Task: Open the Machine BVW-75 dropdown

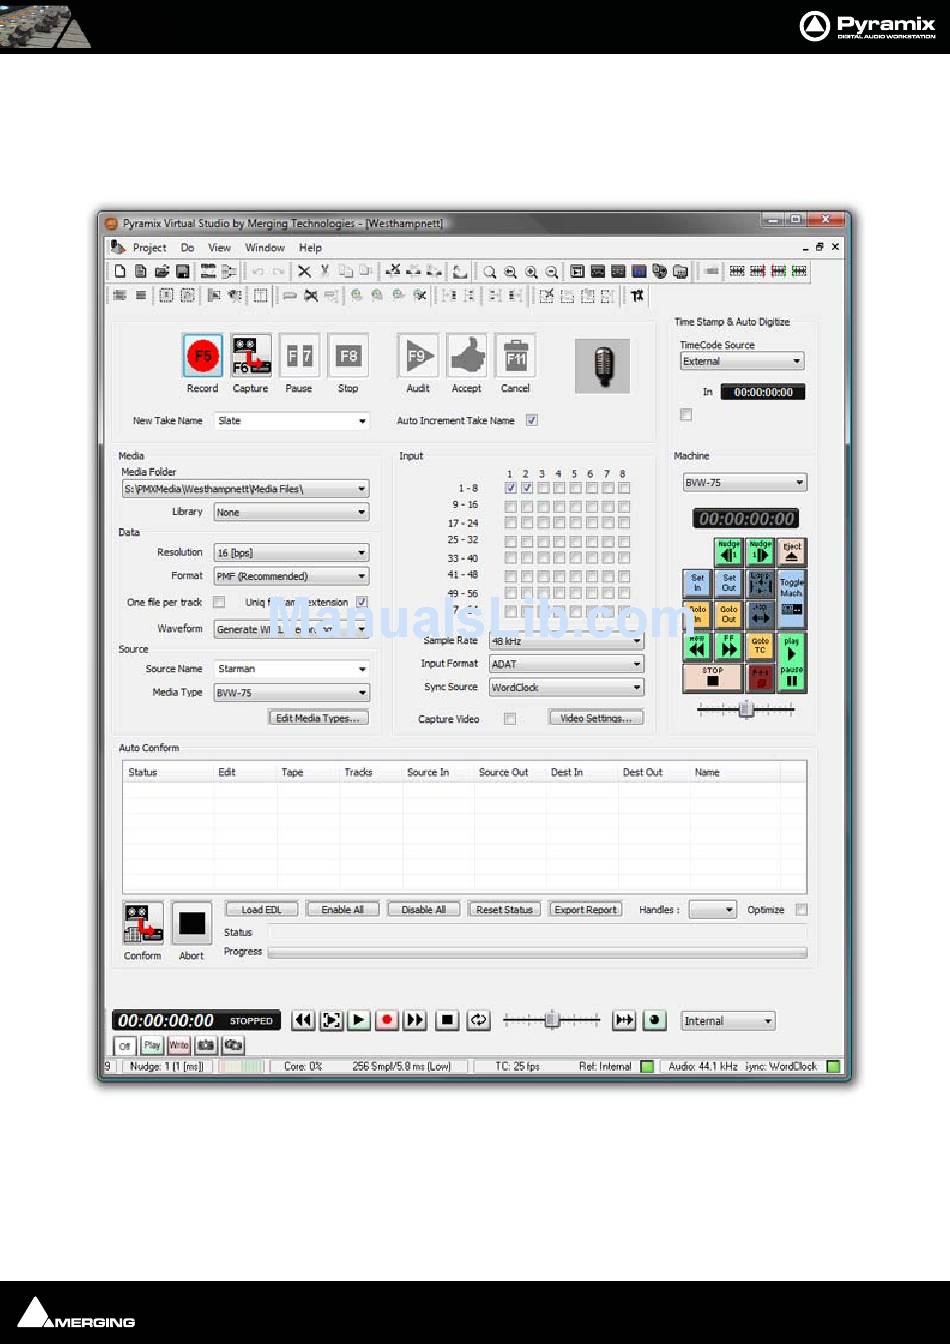Action: [744, 482]
